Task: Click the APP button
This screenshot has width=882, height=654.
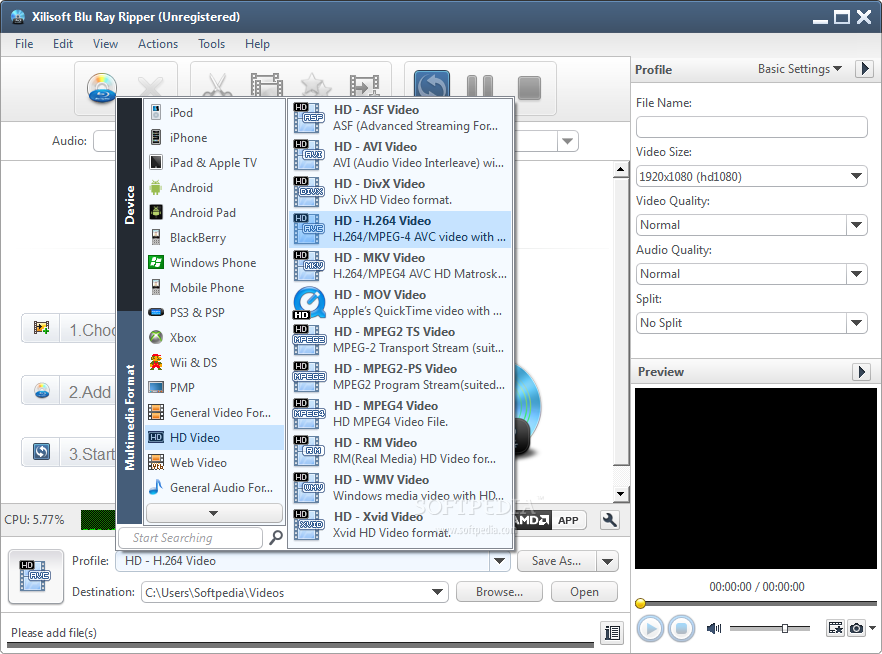Action: tap(569, 520)
